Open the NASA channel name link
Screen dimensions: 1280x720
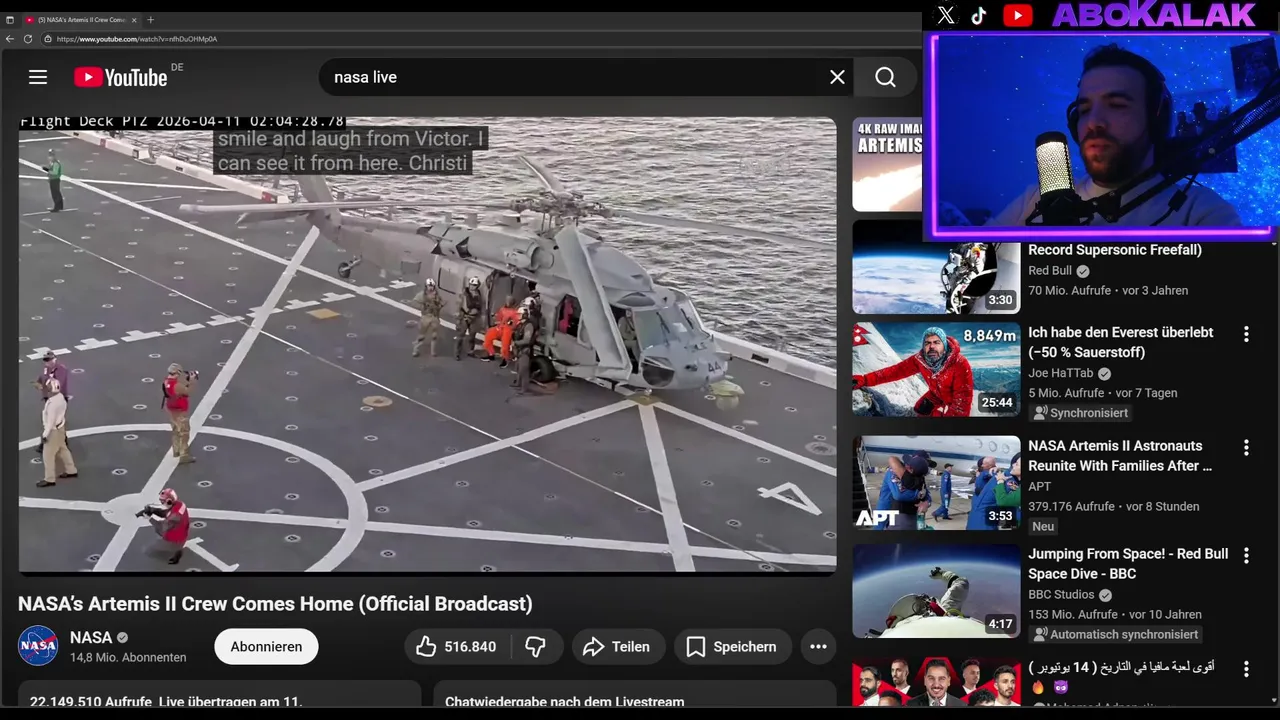pyautogui.click(x=91, y=637)
